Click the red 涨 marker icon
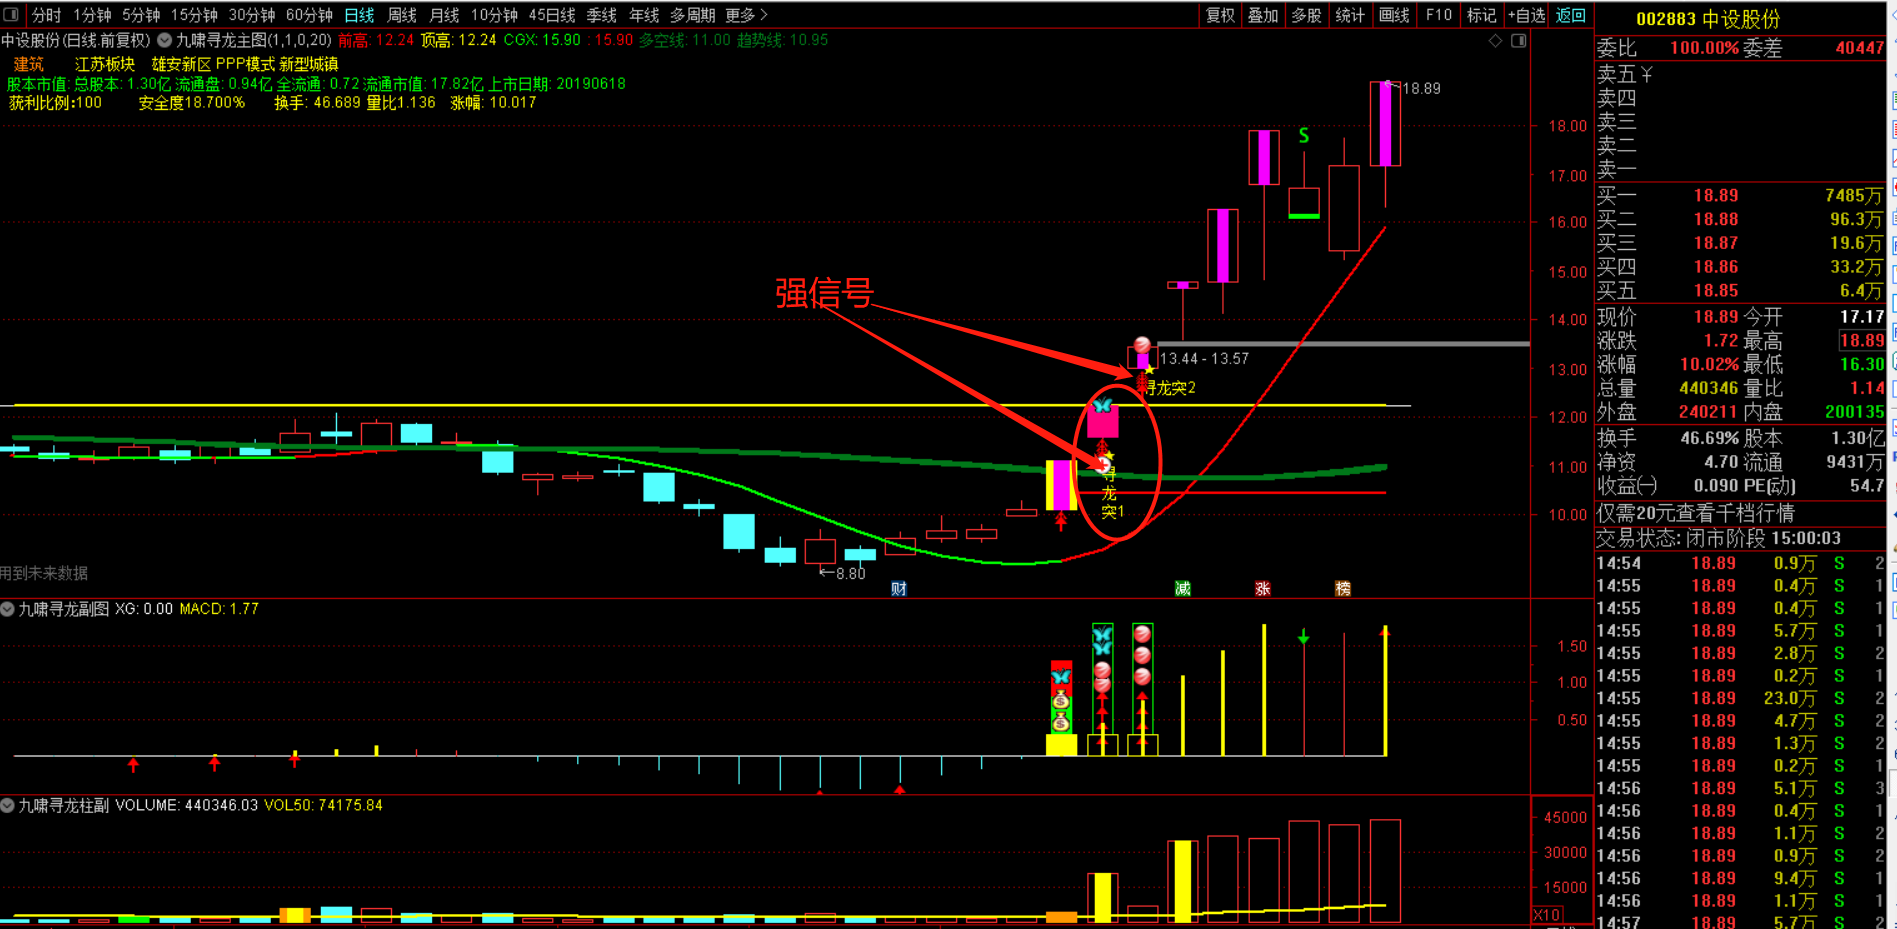The height and width of the screenshot is (929, 1897). click(x=1263, y=589)
